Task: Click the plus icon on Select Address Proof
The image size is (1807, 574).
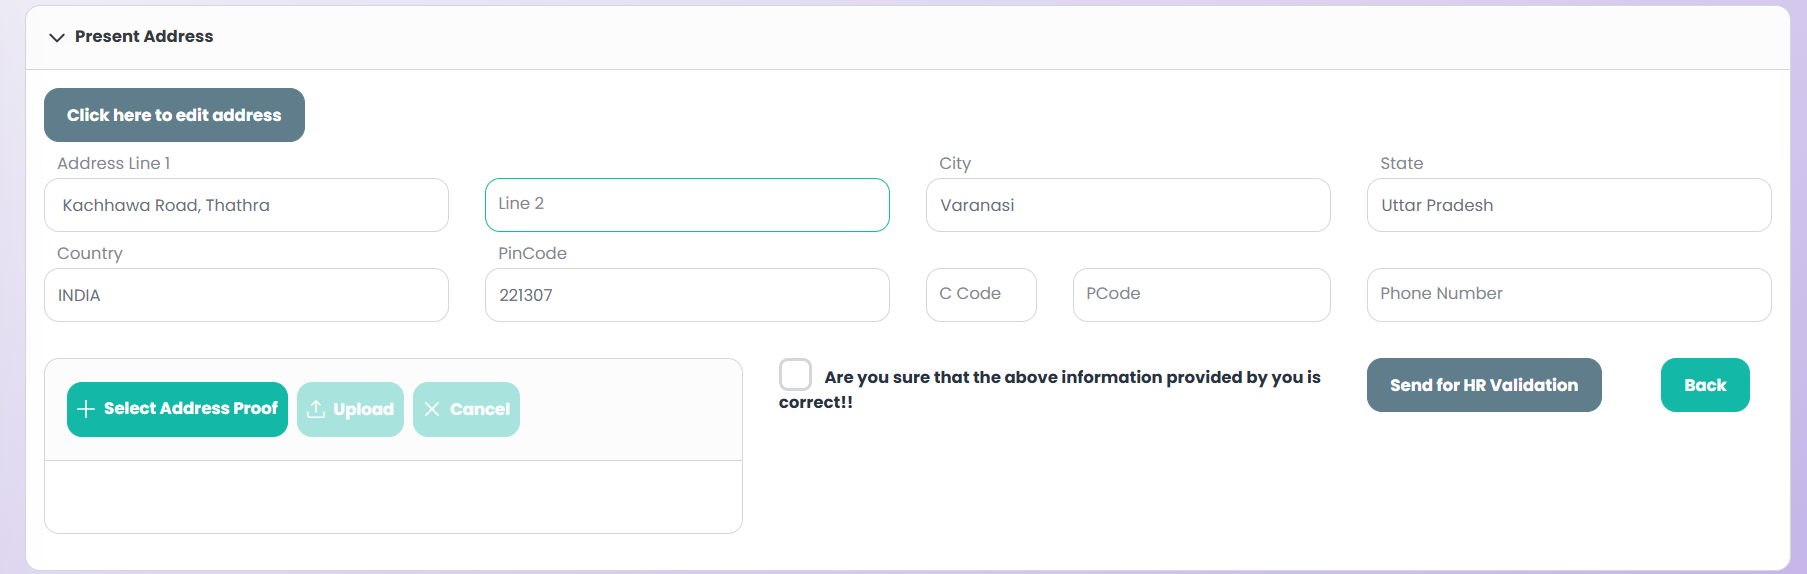Action: [x=86, y=409]
